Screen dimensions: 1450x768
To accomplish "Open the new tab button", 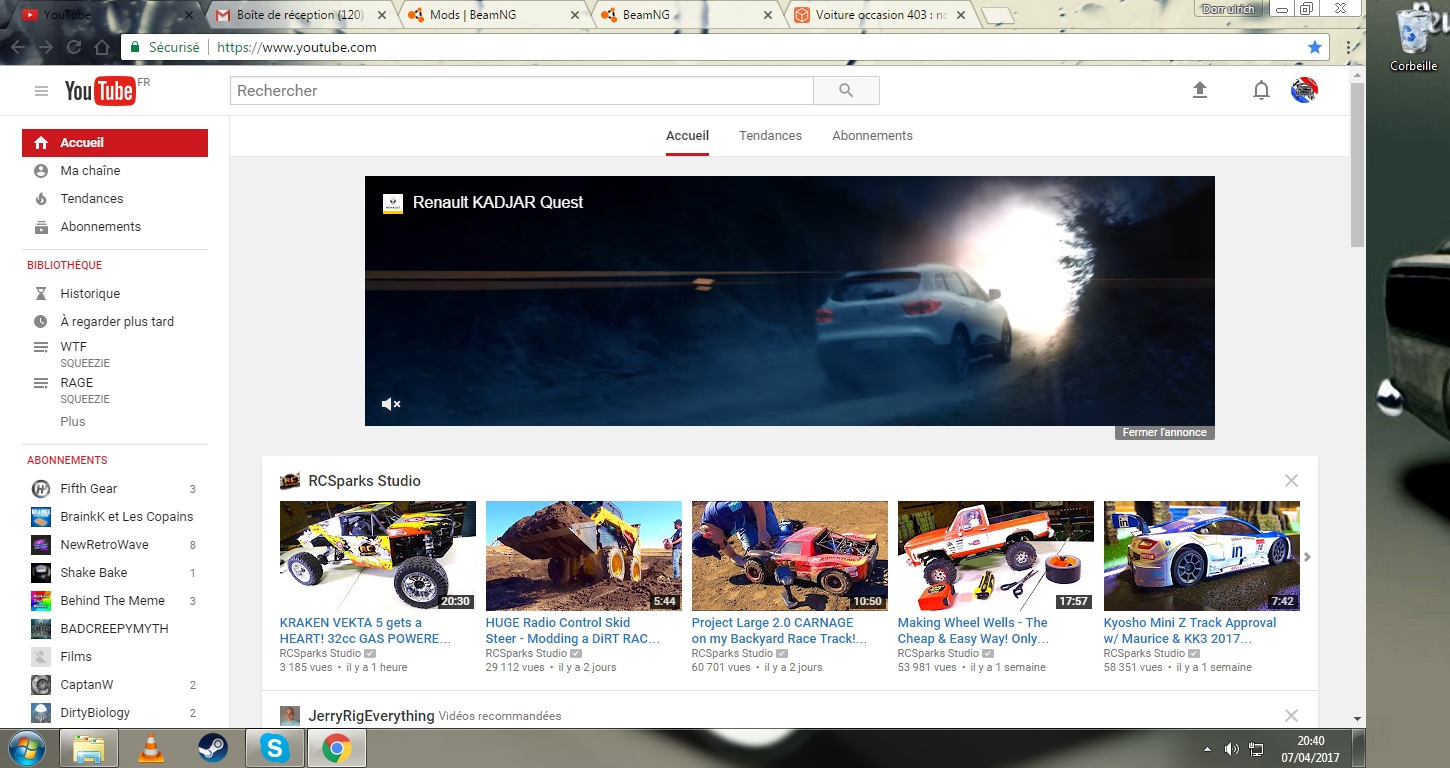I will point(997,16).
